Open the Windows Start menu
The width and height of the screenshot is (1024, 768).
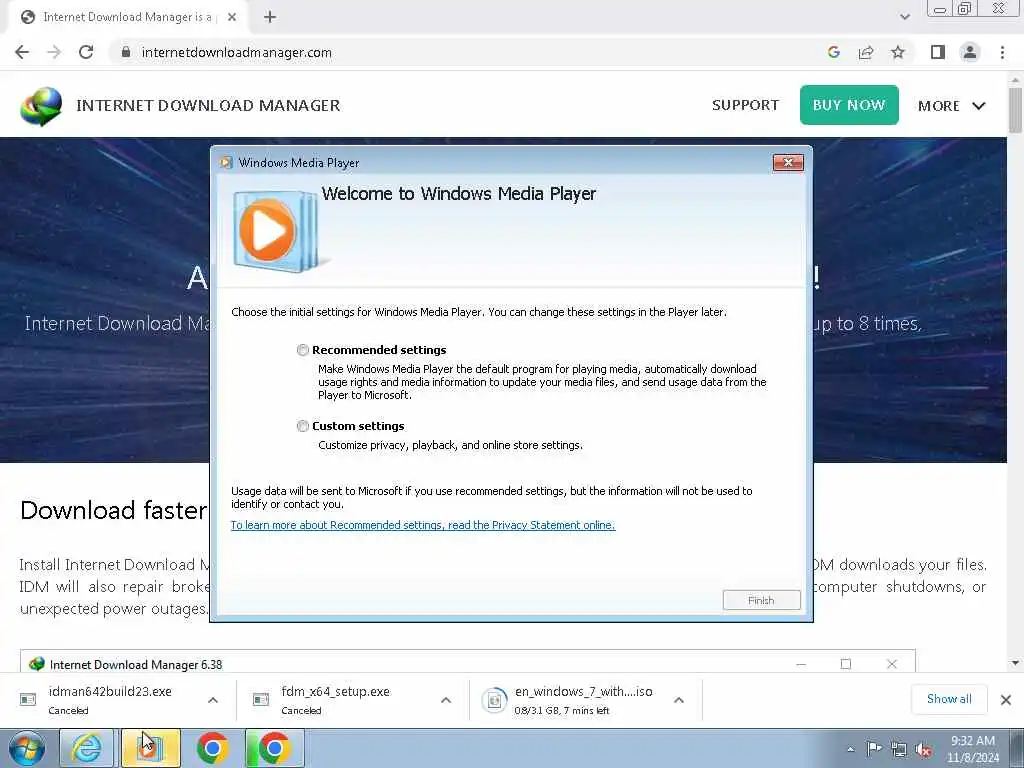pyautogui.click(x=27, y=748)
